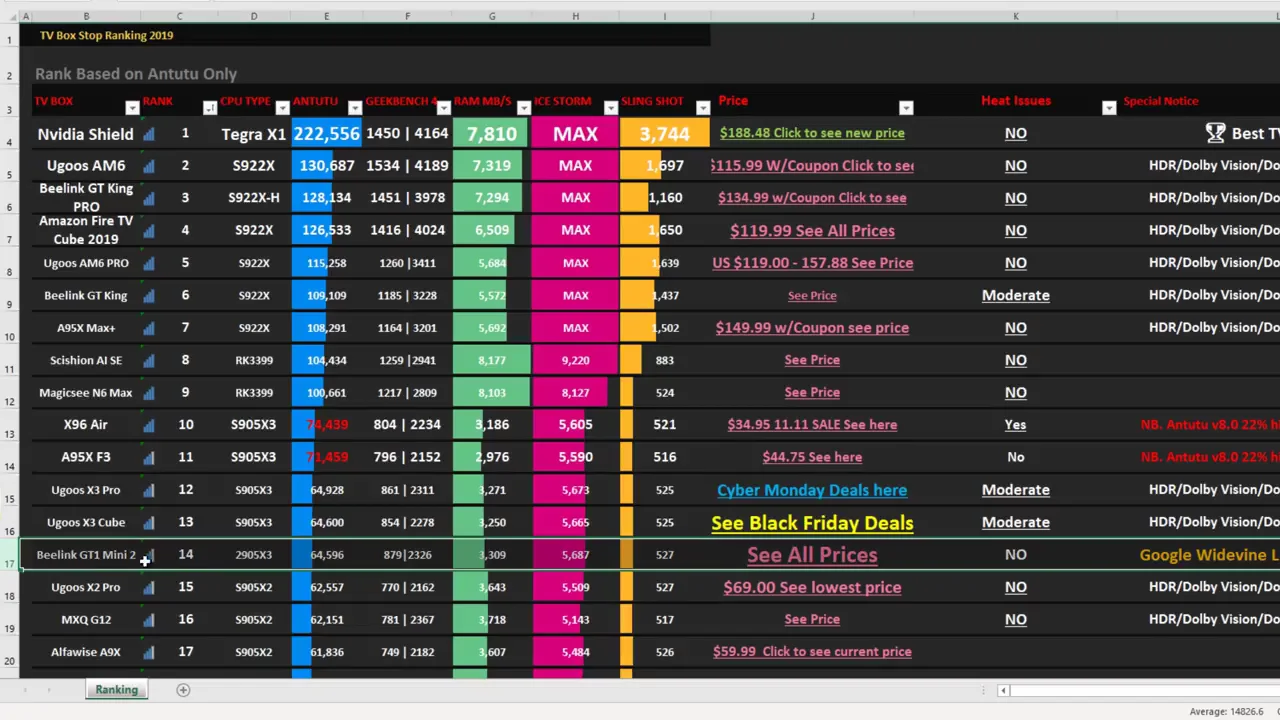This screenshot has height=720, width=1280.
Task: Select Geekbench cell 1534 | 4189
Action: pos(407,166)
